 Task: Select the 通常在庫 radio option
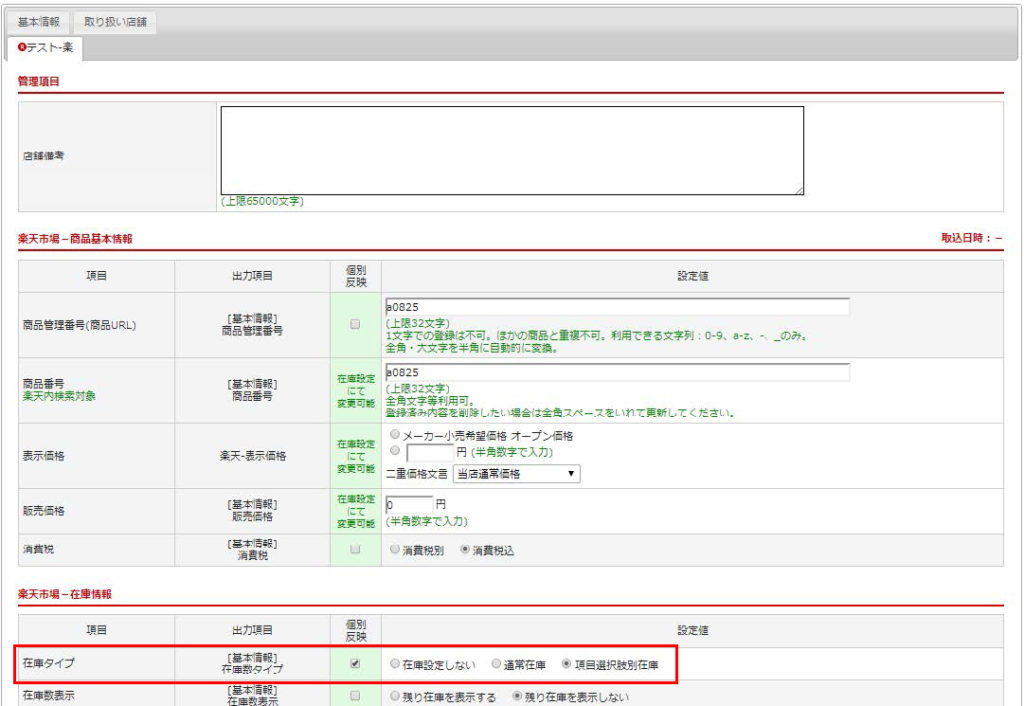496,664
